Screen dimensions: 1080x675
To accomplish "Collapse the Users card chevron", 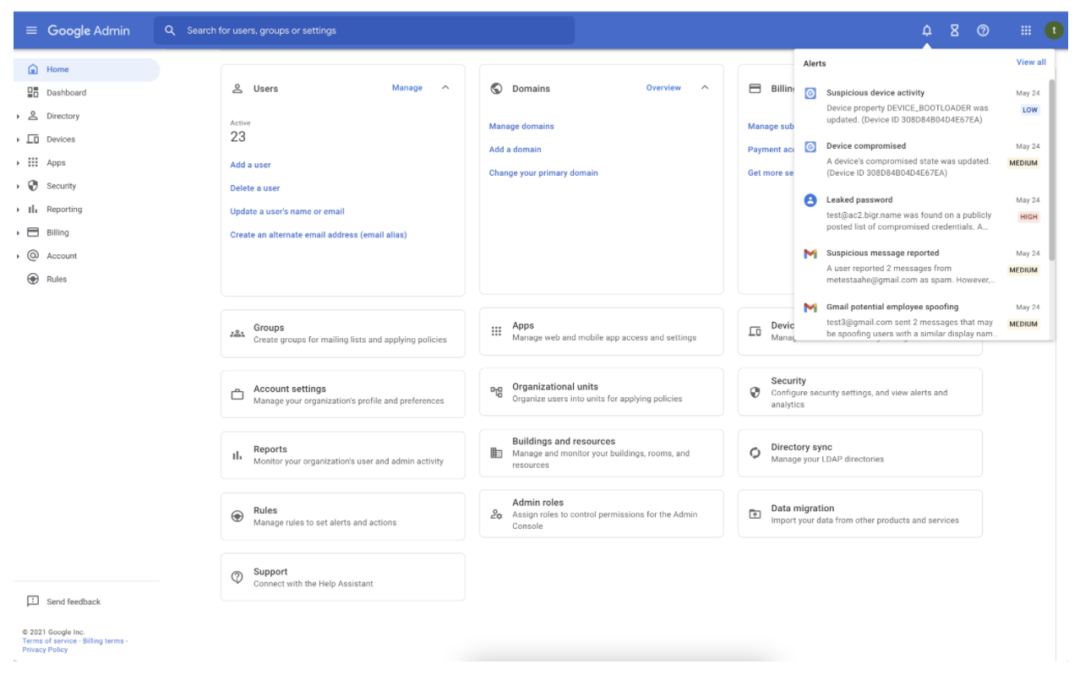I will (446, 87).
